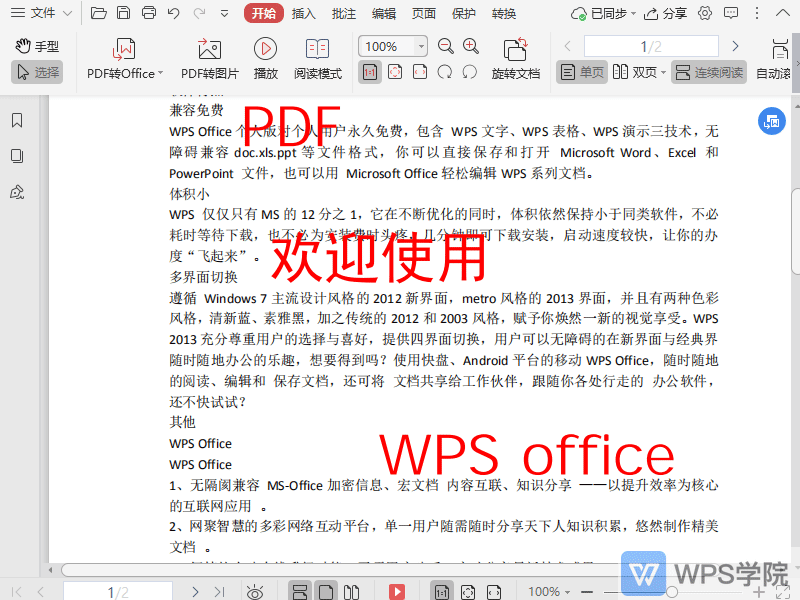
Task: Click the save icon
Action: tap(123, 13)
